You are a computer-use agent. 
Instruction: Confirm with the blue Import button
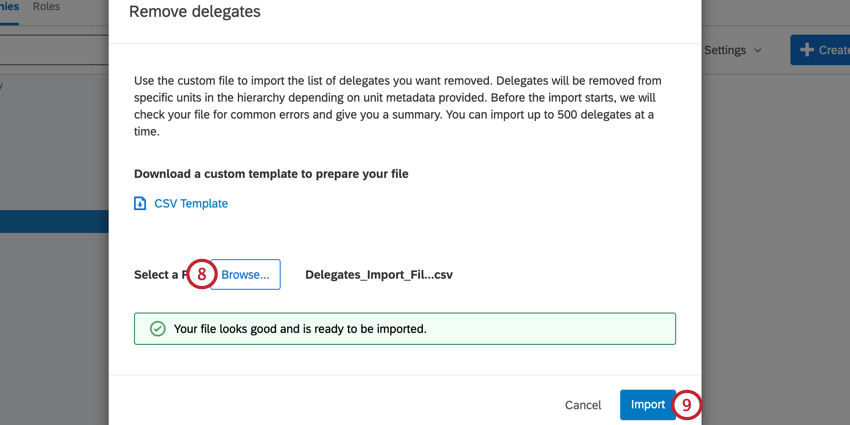pyautogui.click(x=648, y=405)
